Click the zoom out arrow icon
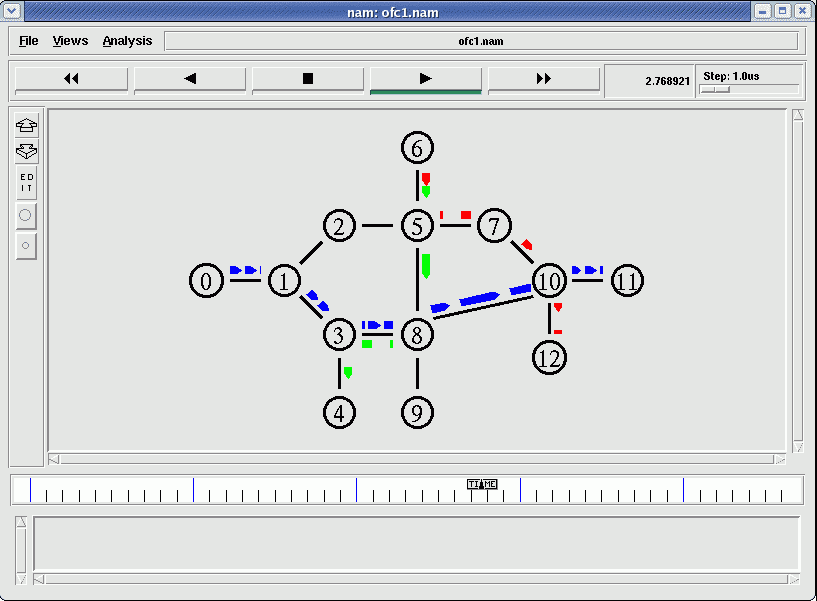 [26, 152]
